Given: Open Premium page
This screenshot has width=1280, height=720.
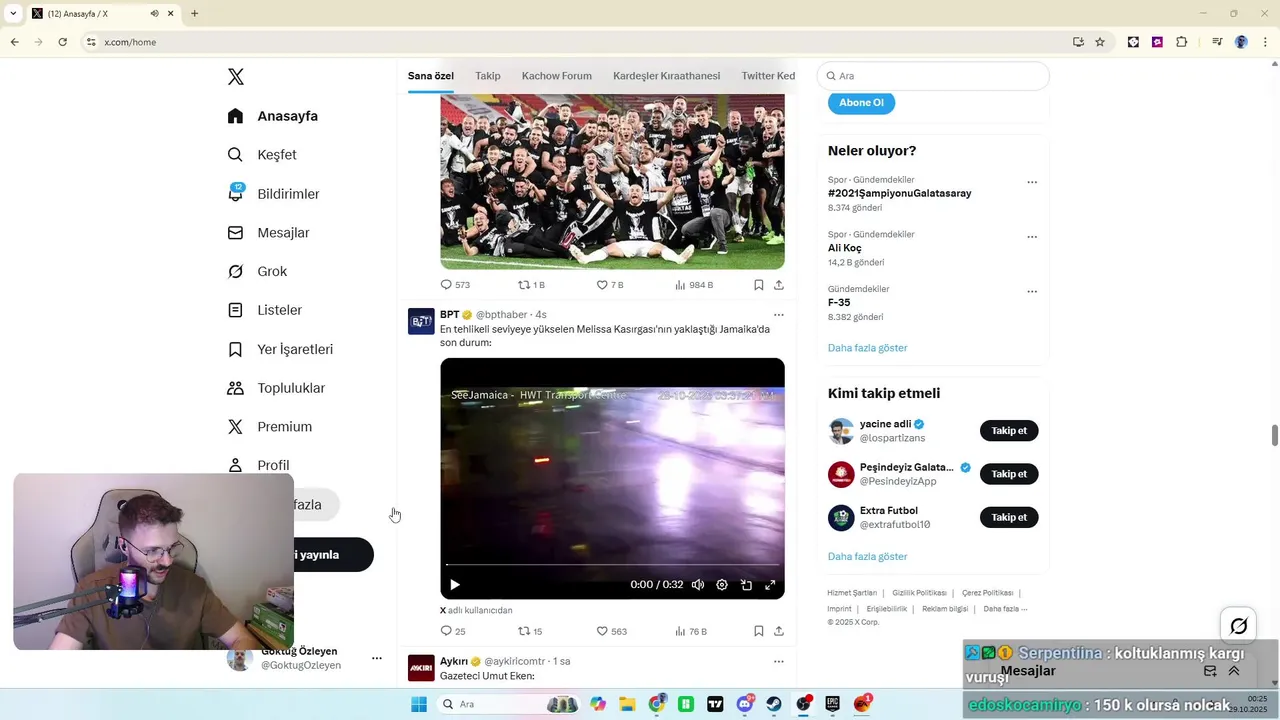Looking at the screenshot, I should coord(270,427).
